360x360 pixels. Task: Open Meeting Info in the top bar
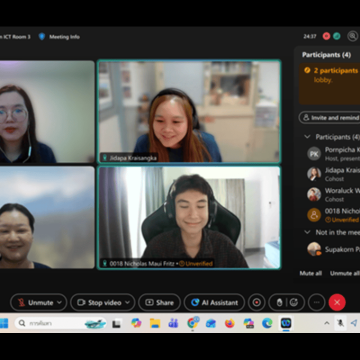(64, 37)
